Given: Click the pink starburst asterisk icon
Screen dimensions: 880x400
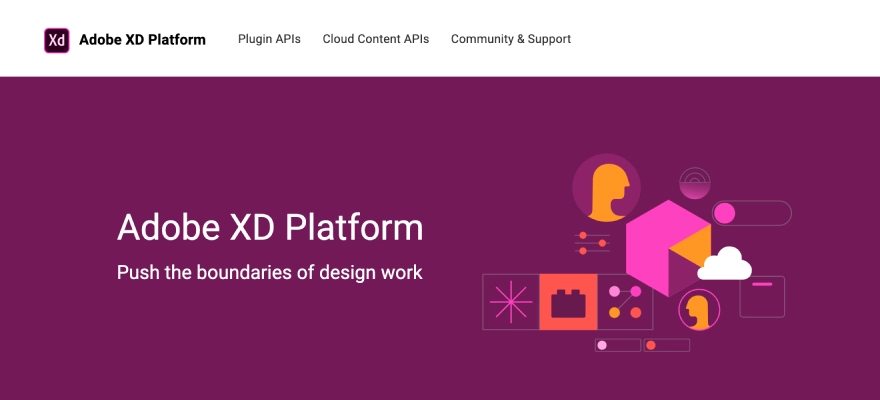Looking at the screenshot, I should 510,302.
